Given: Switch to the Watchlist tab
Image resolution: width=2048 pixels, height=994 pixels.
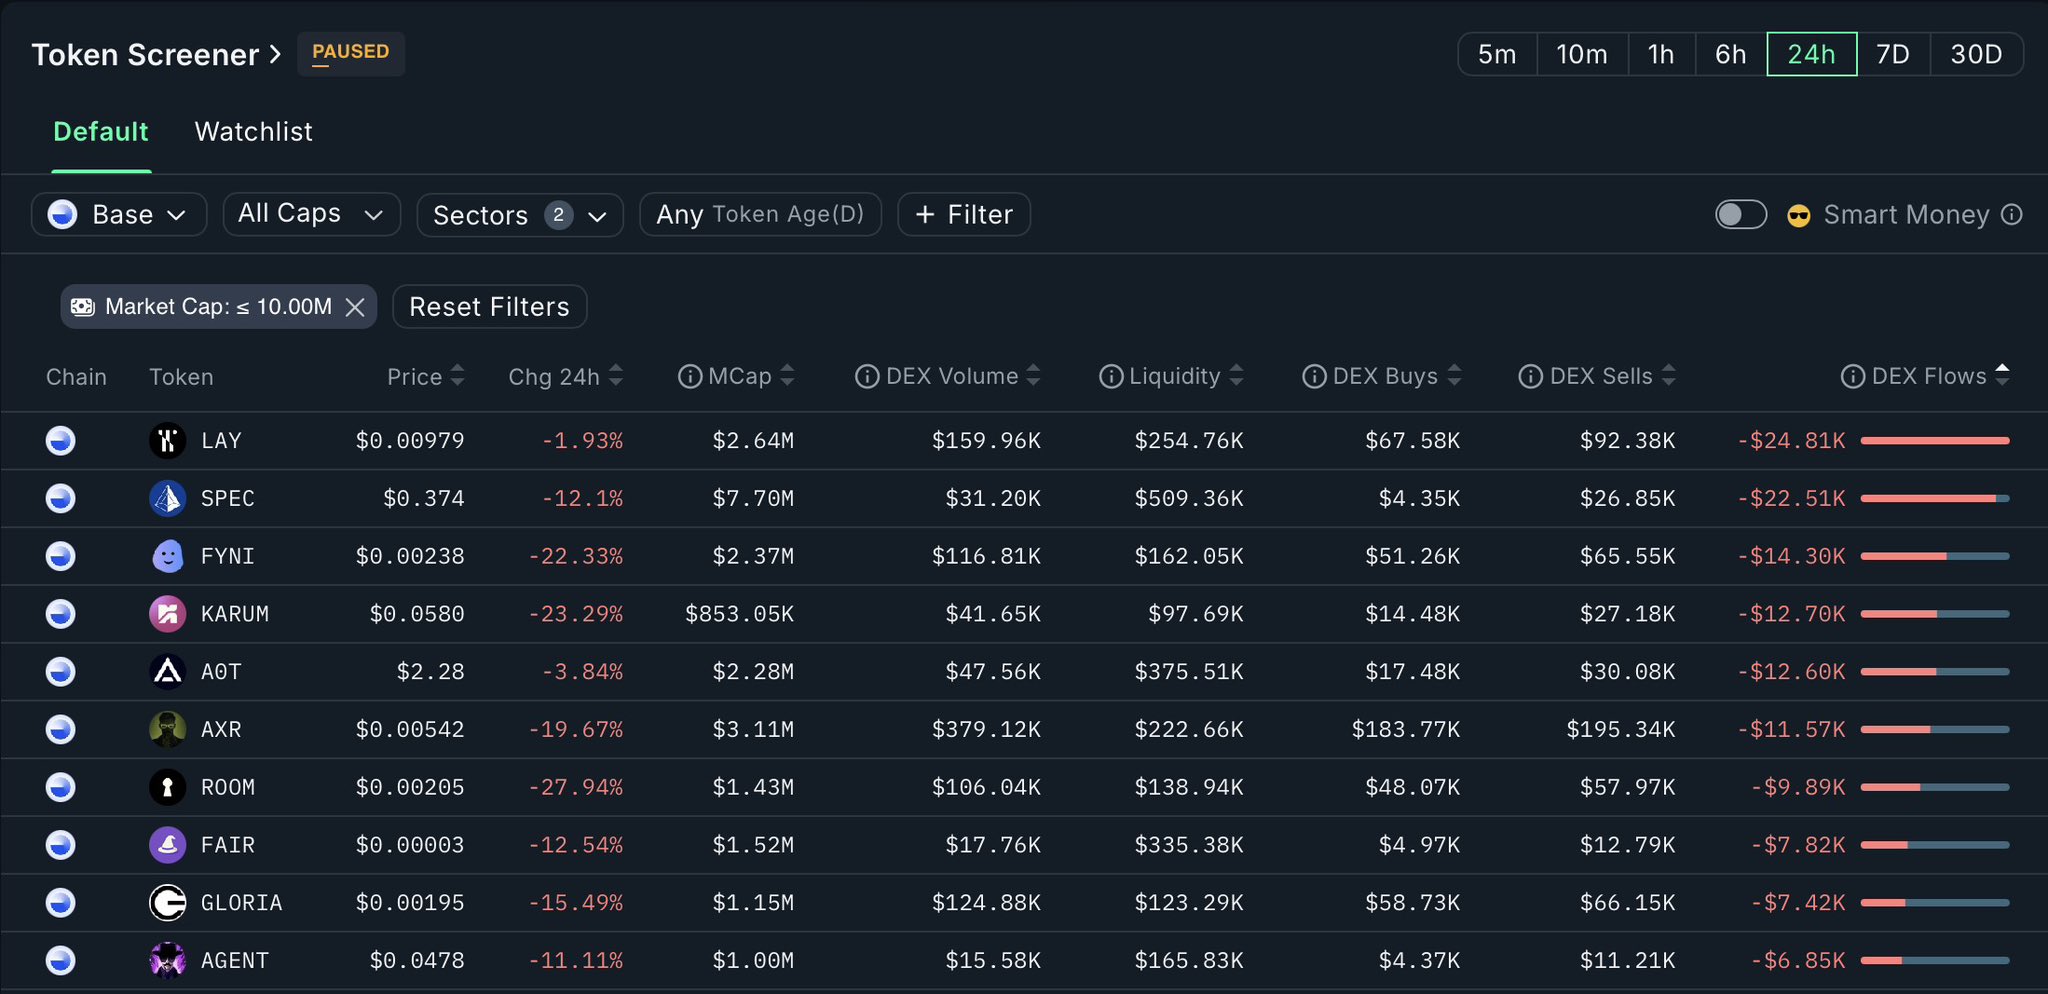Looking at the screenshot, I should [253, 132].
